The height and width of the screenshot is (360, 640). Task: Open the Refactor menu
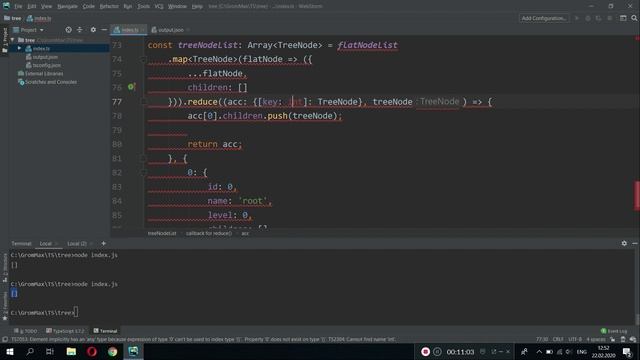click(x=109, y=6)
